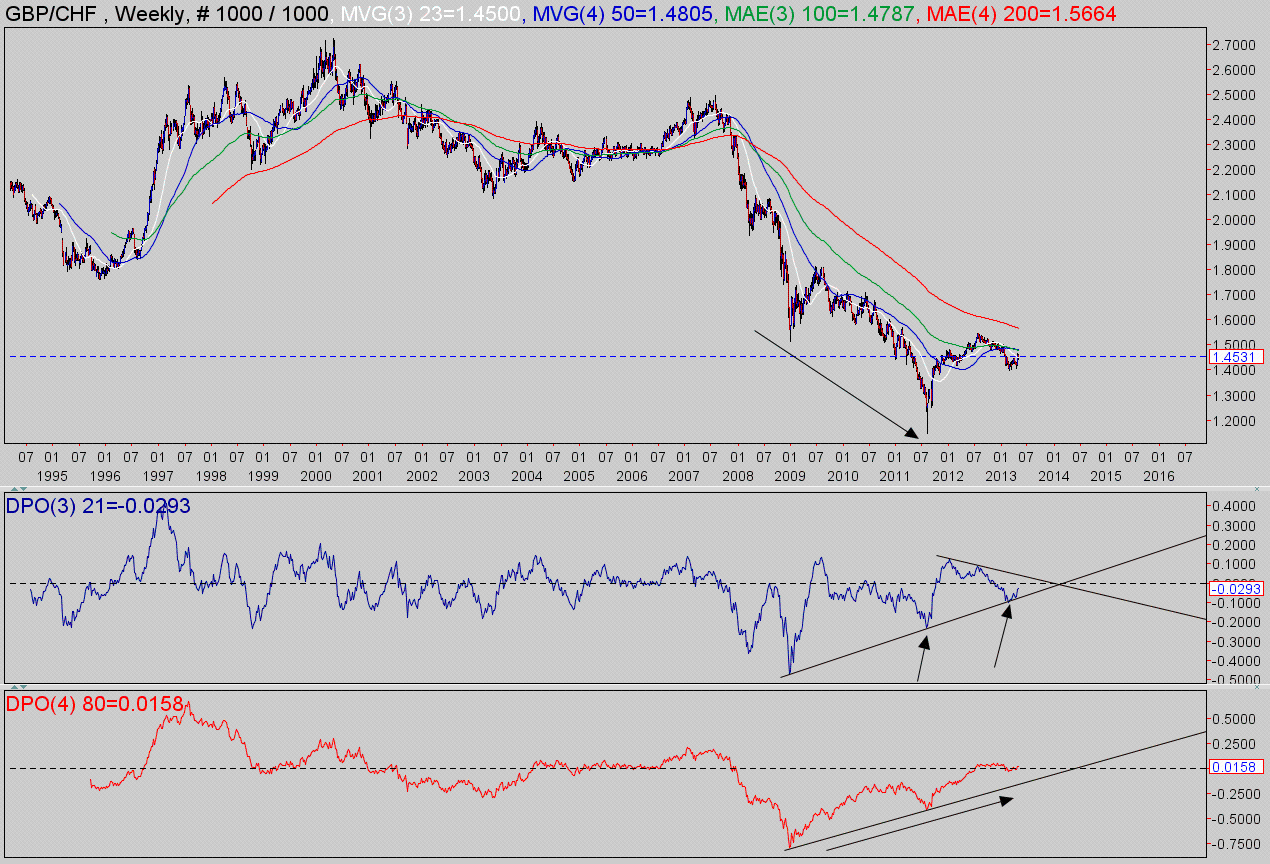Image resolution: width=1270 pixels, height=864 pixels.
Task: Click the 0.2500 label on DPO(4) axis
Action: (x=1234, y=744)
